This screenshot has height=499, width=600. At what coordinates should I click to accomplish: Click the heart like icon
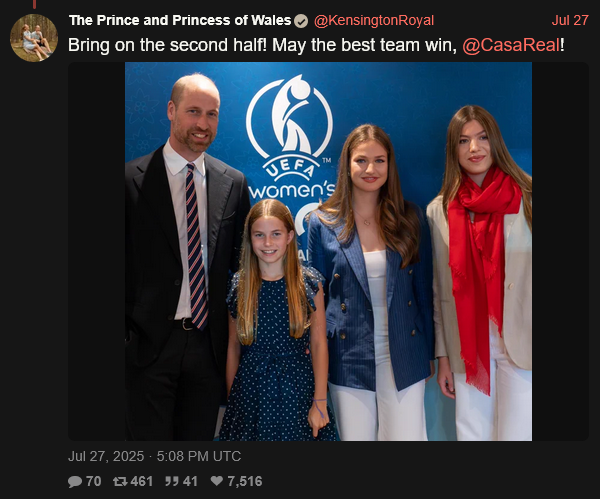(x=217, y=481)
